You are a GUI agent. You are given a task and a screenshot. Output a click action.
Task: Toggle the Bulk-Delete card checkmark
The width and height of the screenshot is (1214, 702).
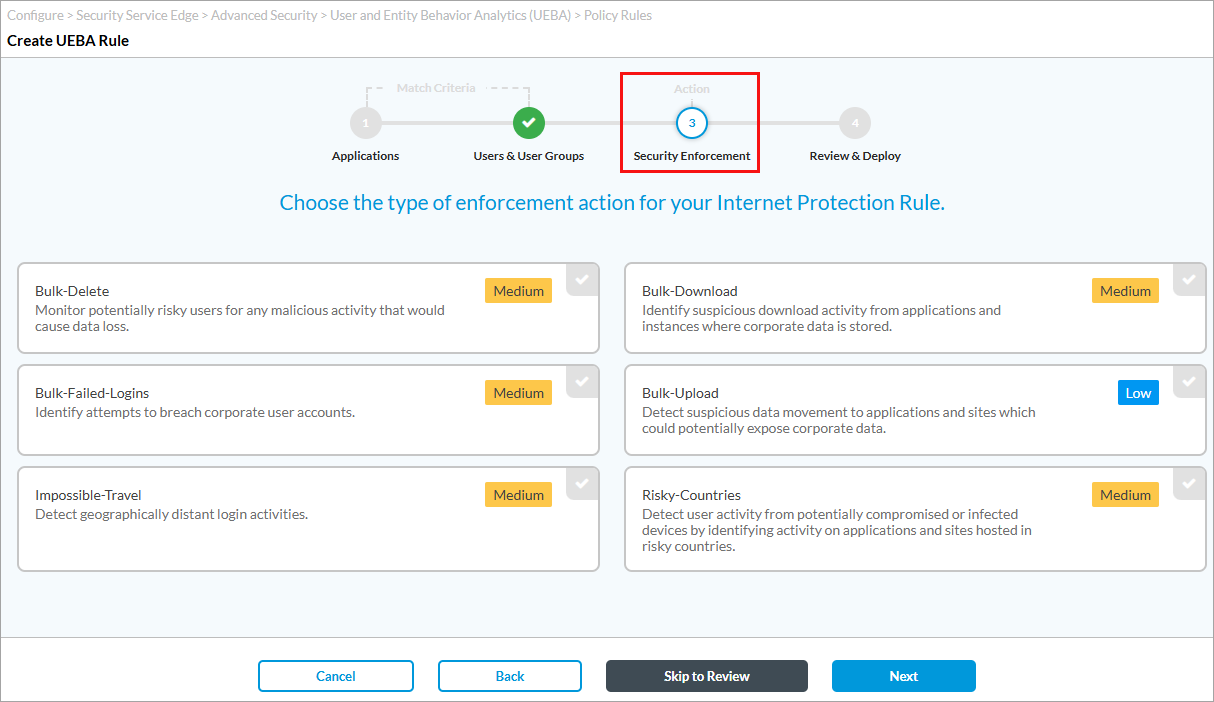(x=582, y=280)
